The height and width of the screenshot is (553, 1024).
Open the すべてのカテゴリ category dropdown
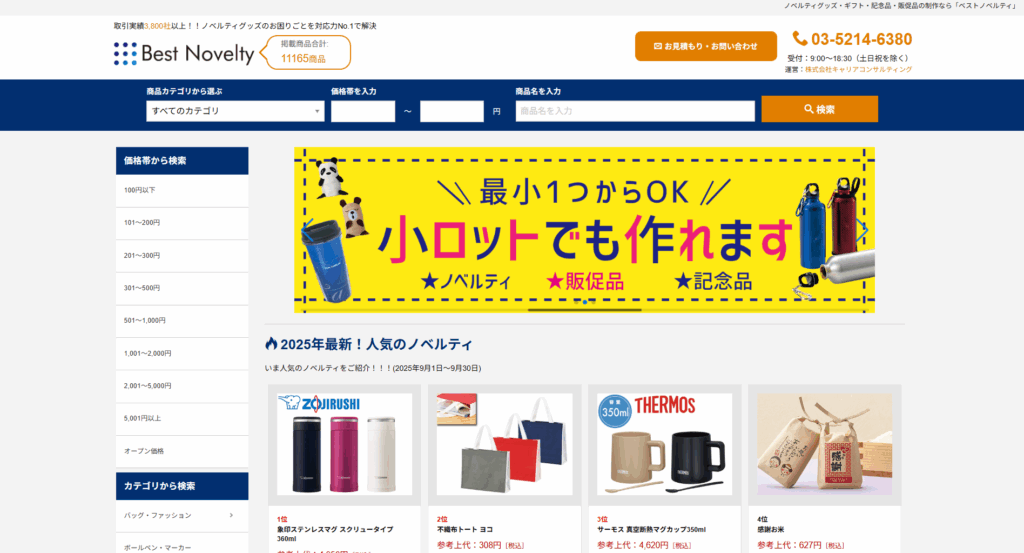pyautogui.click(x=235, y=111)
